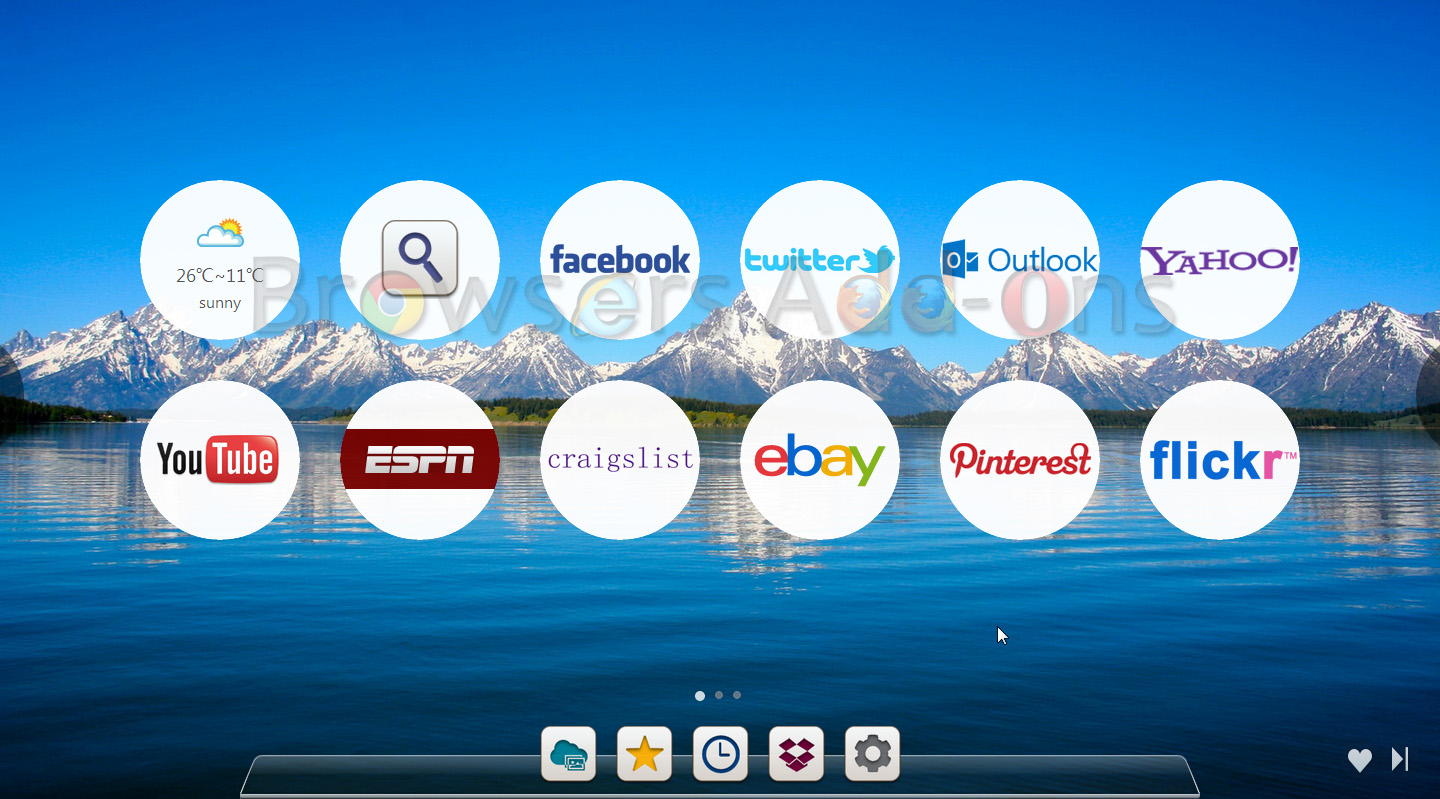The height and width of the screenshot is (799, 1440).
Task: Open settings using the gear icon
Action: [872, 754]
